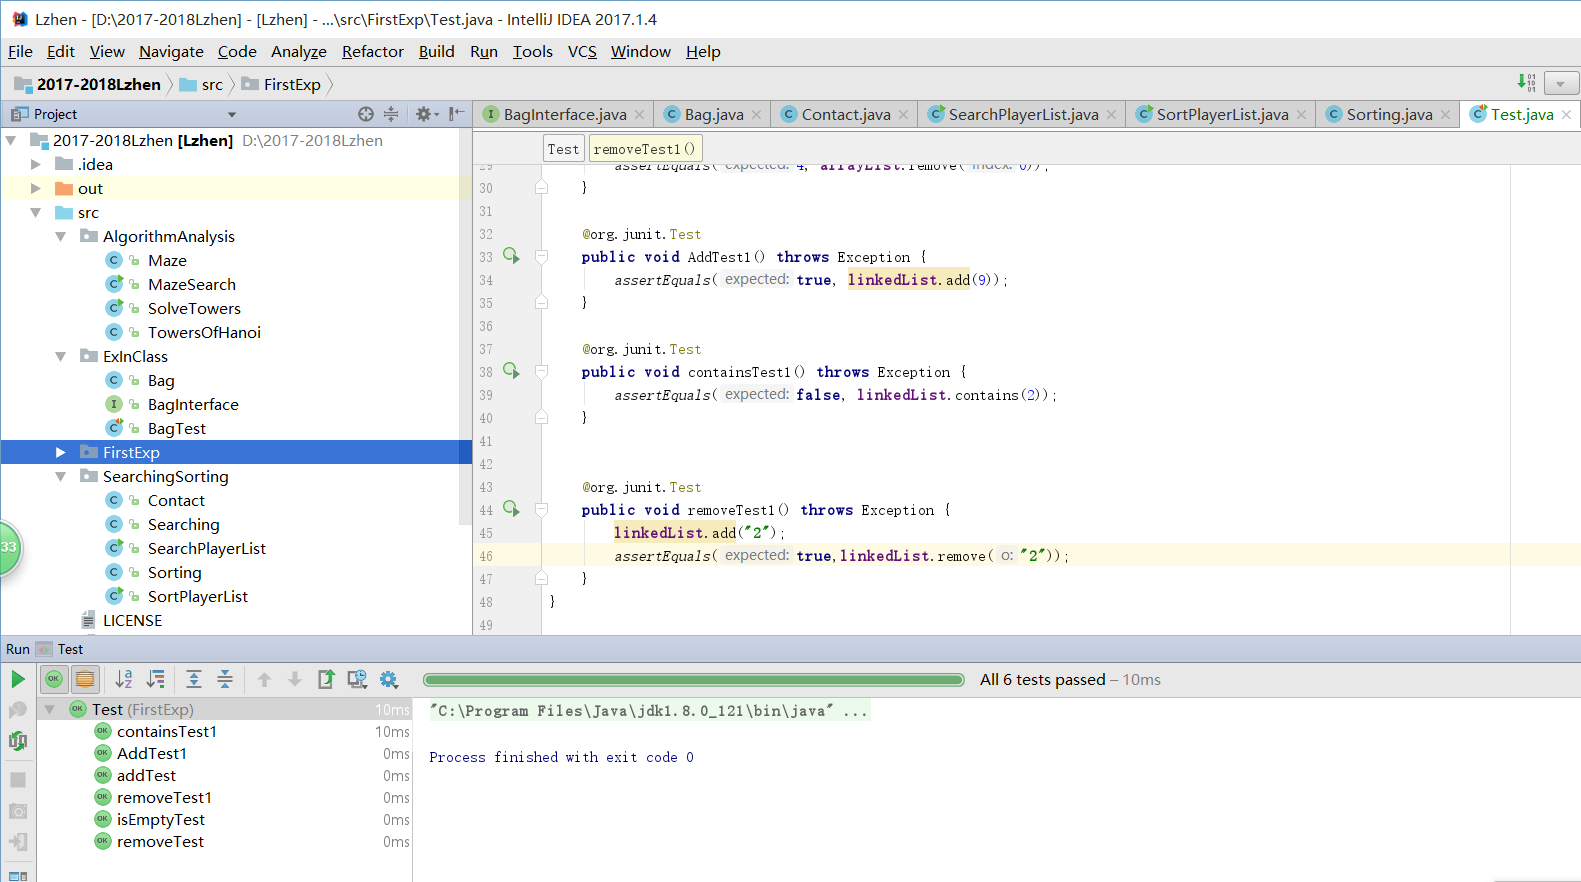Open the Refactor menu
1581x882 pixels.
click(x=373, y=52)
